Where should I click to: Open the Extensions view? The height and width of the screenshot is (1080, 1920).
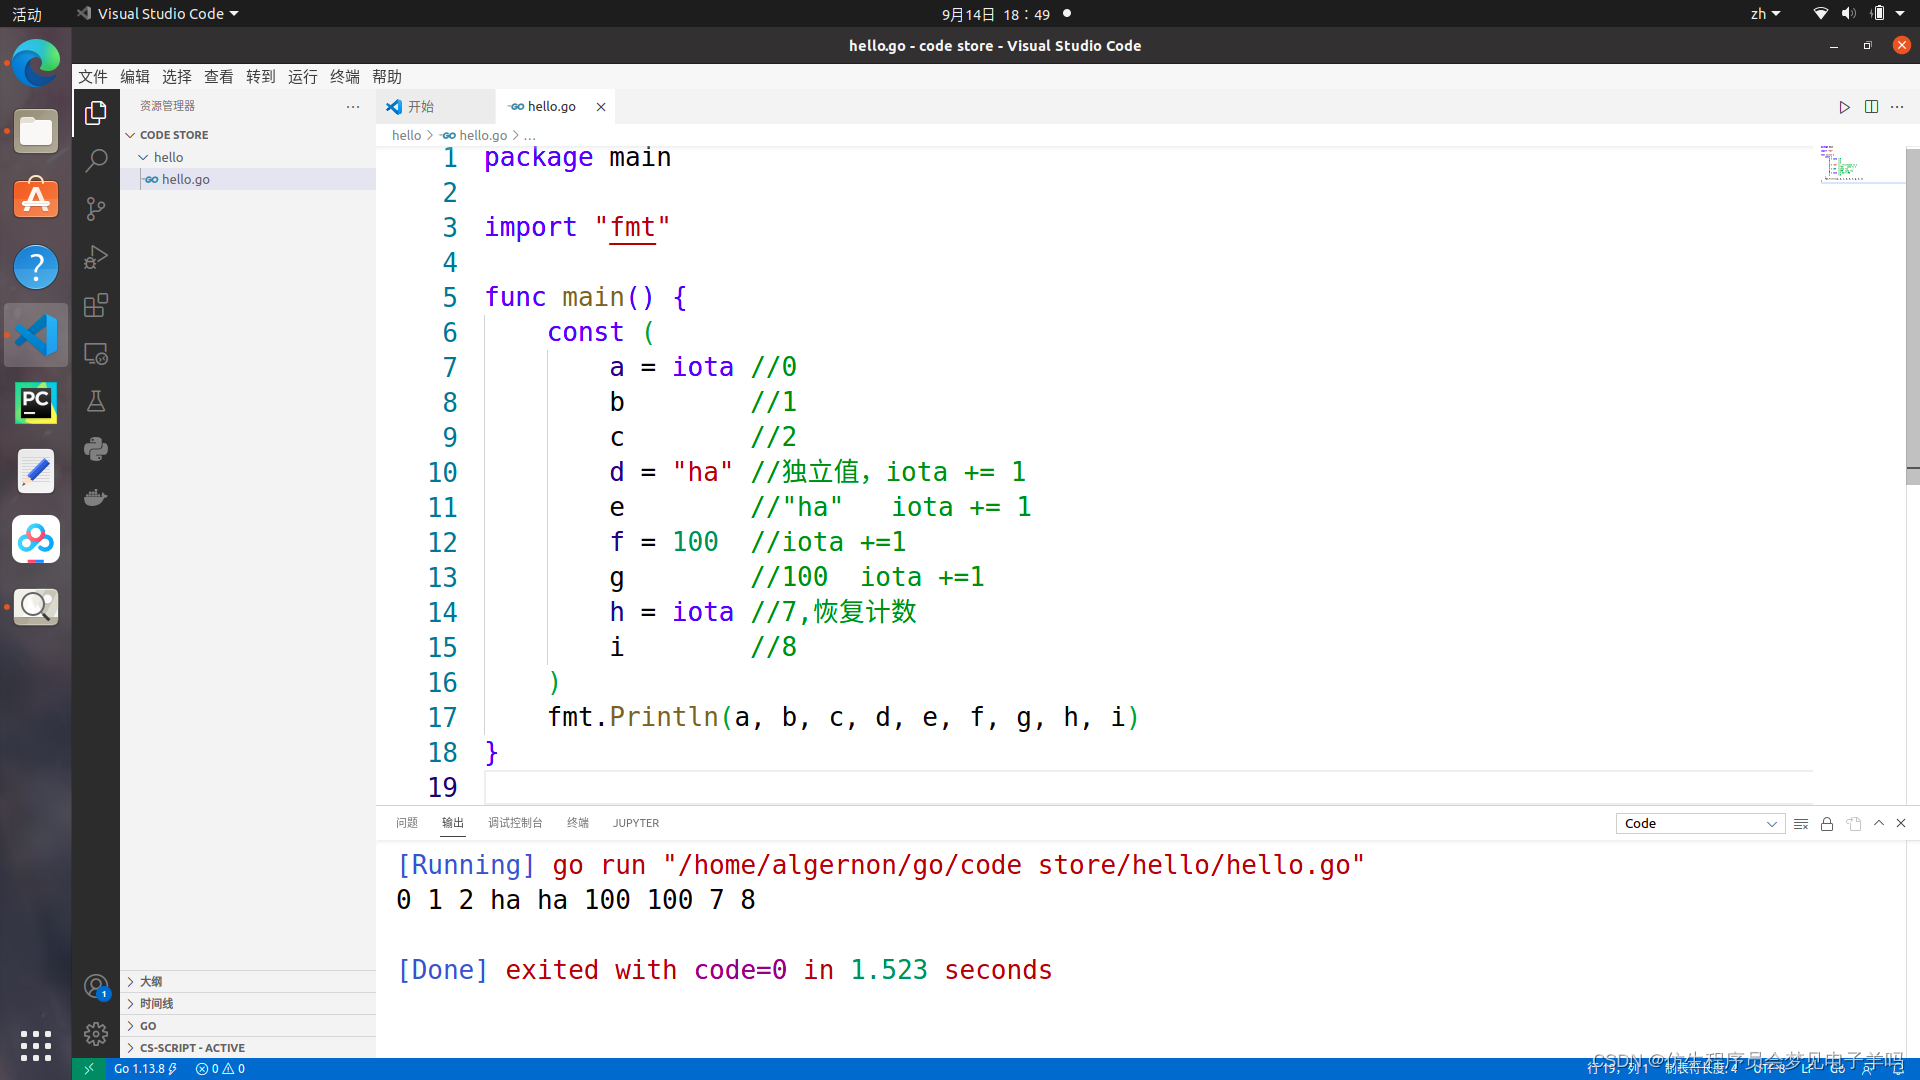[x=96, y=305]
